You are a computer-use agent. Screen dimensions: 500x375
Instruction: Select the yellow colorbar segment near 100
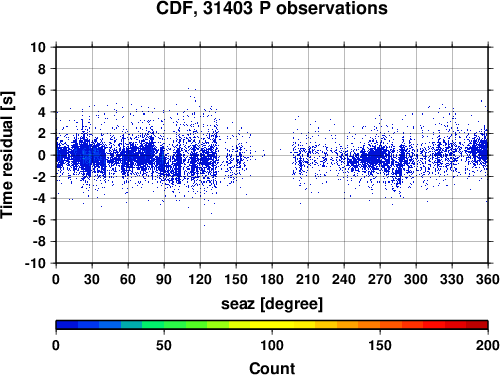[x=272, y=325]
